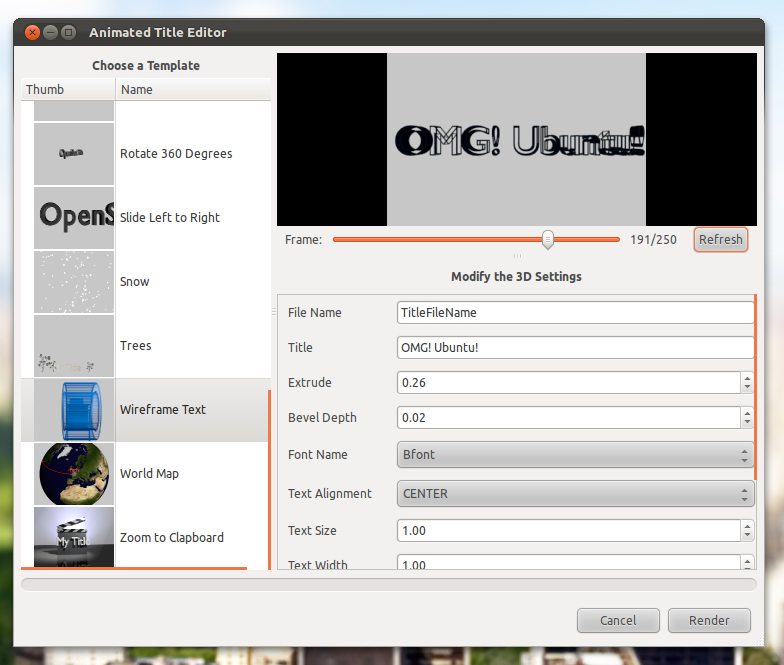Click the Thumb column header
The width and height of the screenshot is (784, 665).
tap(68, 90)
